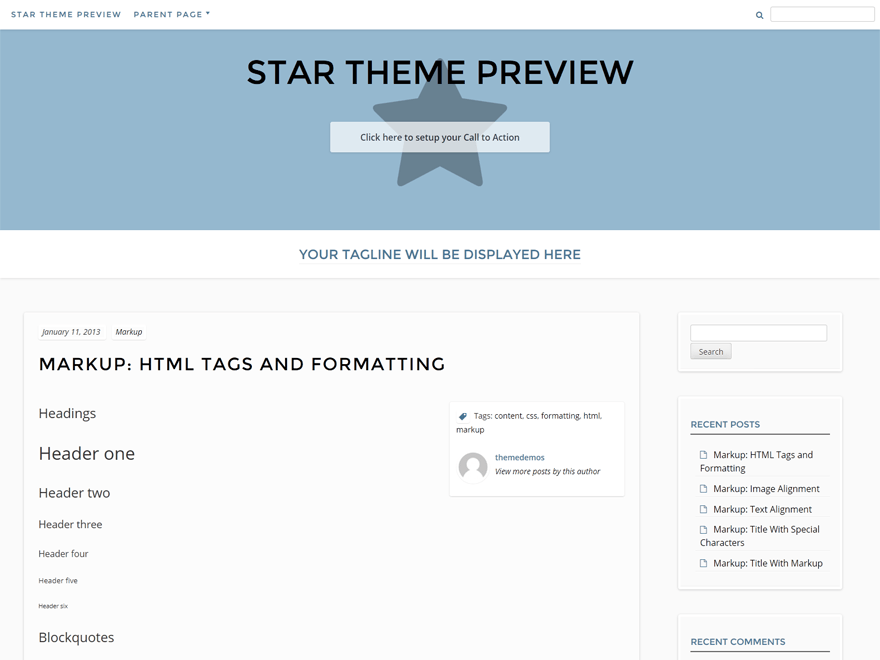Open the Markup category label

pos(128,331)
